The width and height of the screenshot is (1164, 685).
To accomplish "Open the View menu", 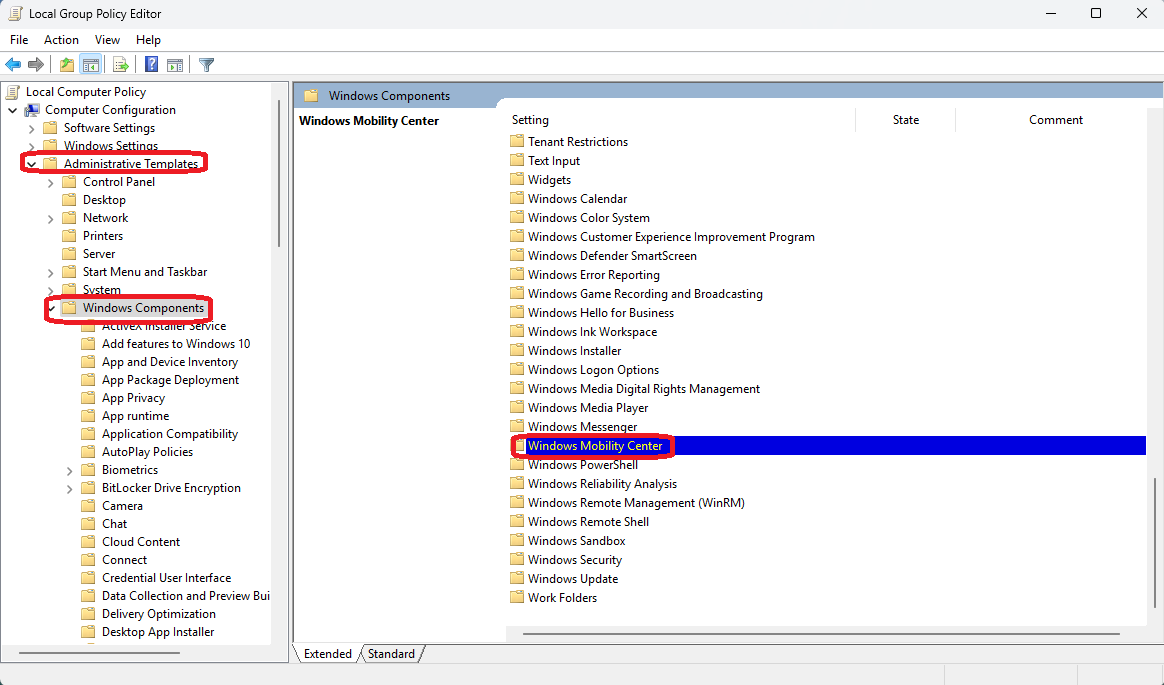I will coord(107,40).
